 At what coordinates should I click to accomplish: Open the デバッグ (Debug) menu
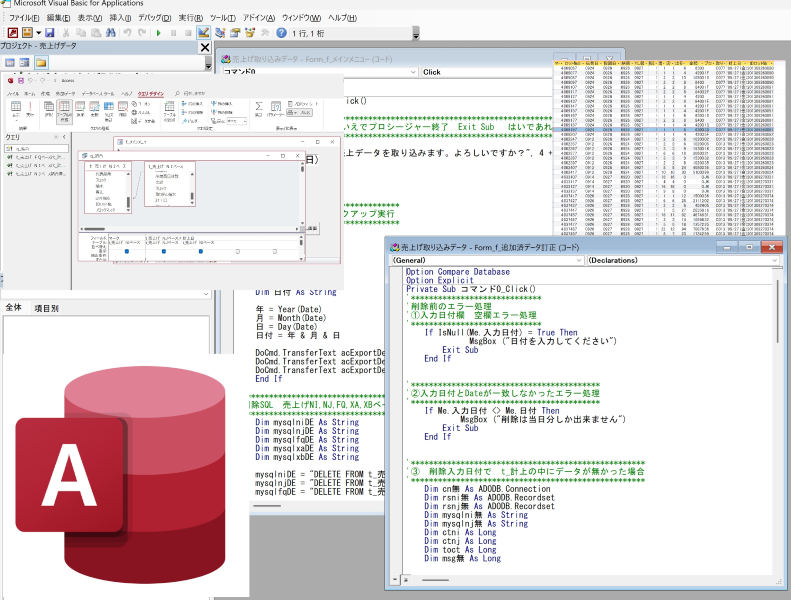click(x=153, y=18)
